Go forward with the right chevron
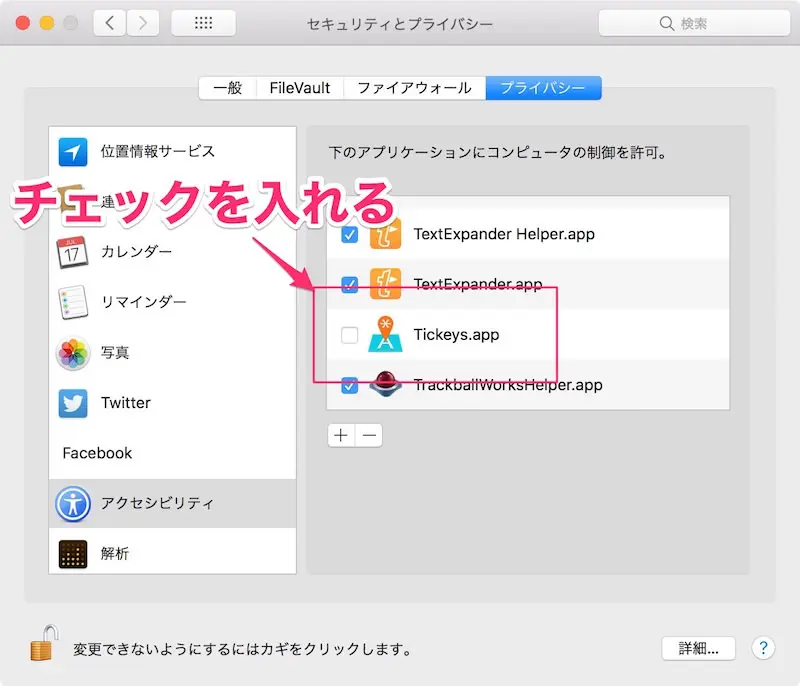This screenshot has height=686, width=800. 143,23
